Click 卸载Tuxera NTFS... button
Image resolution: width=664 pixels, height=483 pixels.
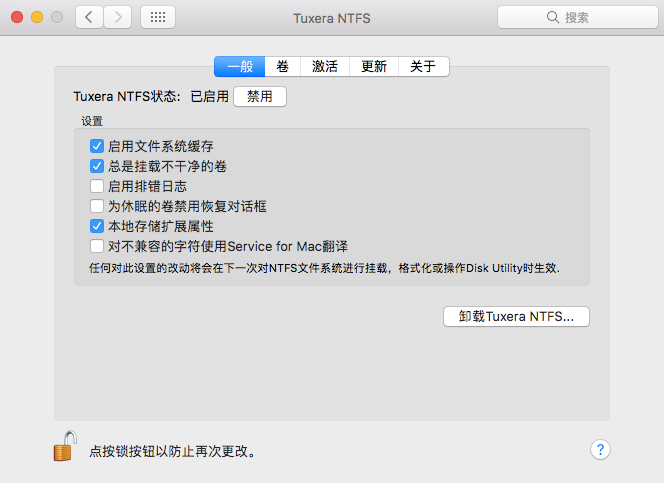pyautogui.click(x=516, y=316)
